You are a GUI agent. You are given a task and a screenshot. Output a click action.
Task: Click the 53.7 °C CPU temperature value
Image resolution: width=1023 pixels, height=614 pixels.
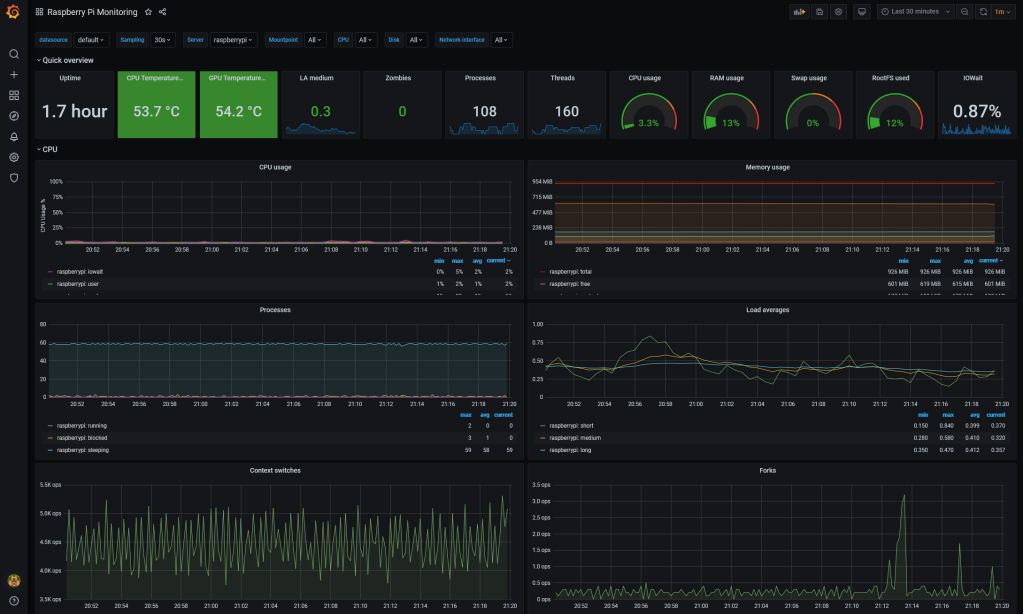[x=157, y=112]
